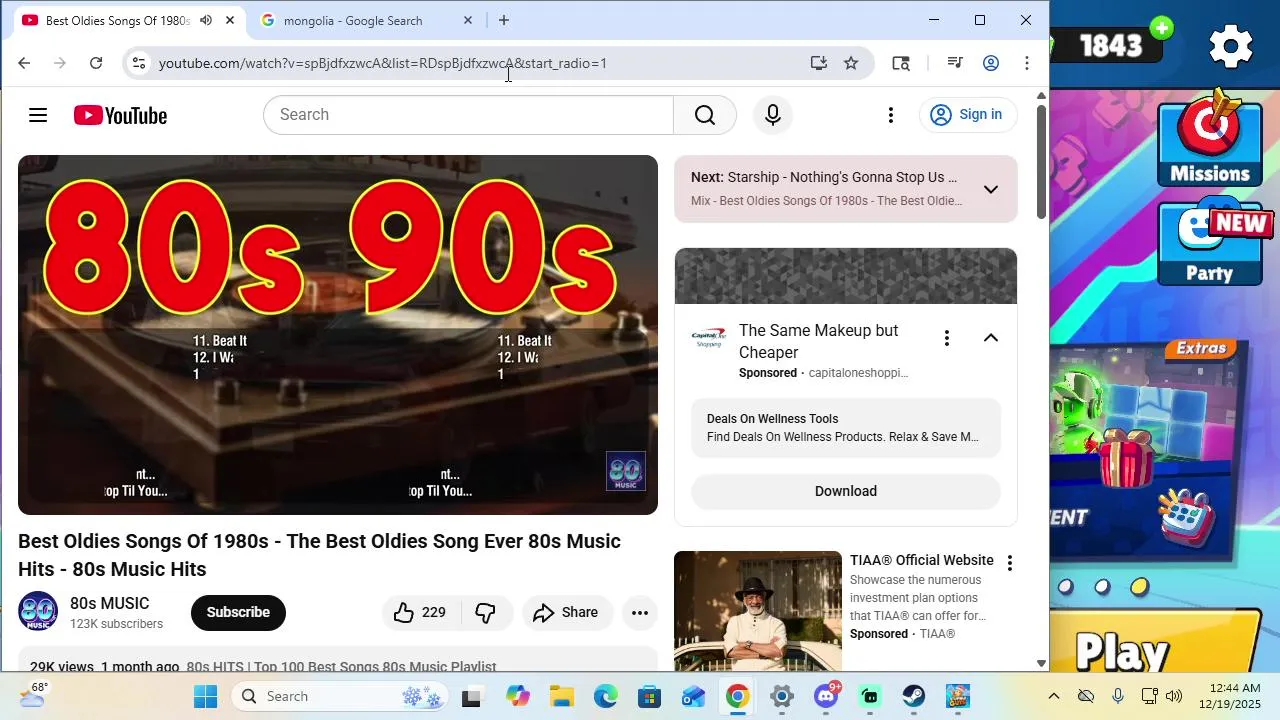Open Chrome's three-dot menu
1280x720 pixels.
(1027, 63)
